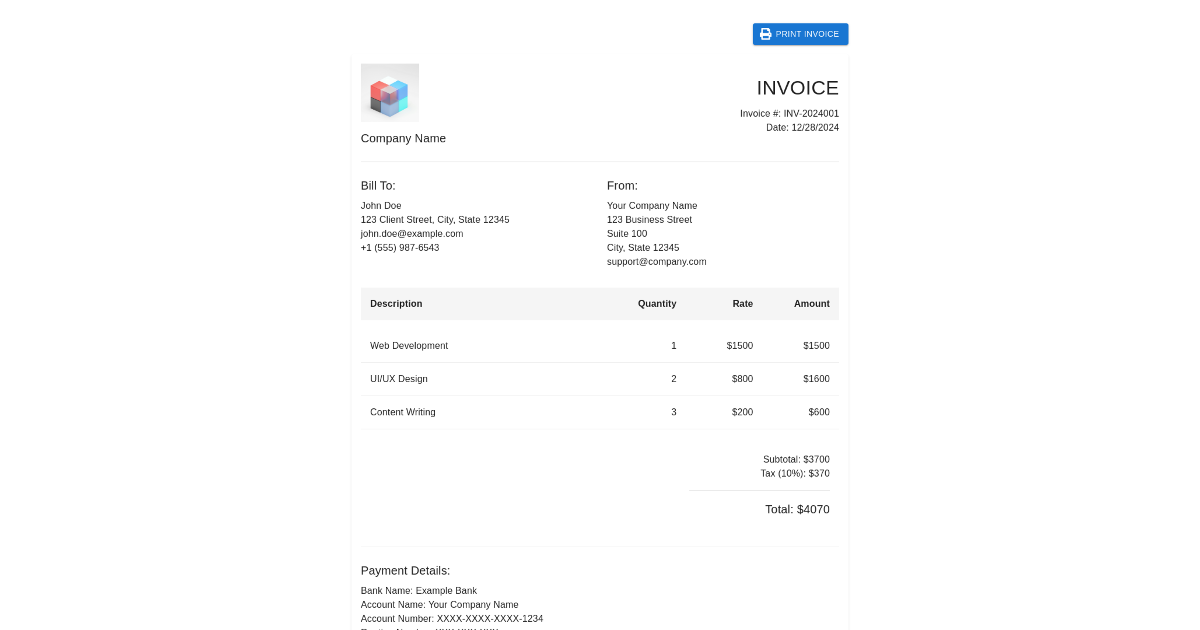Viewport: 1200px width, 630px height.
Task: Click the From section header
Action: [x=621, y=185]
